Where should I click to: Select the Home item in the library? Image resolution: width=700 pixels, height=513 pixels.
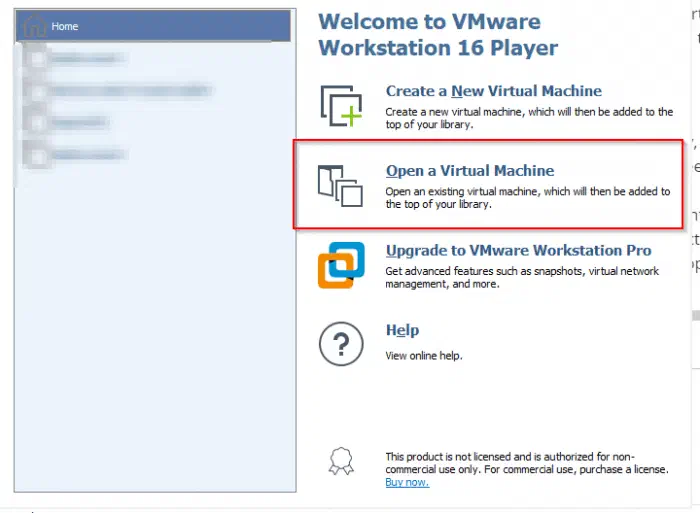click(x=153, y=26)
